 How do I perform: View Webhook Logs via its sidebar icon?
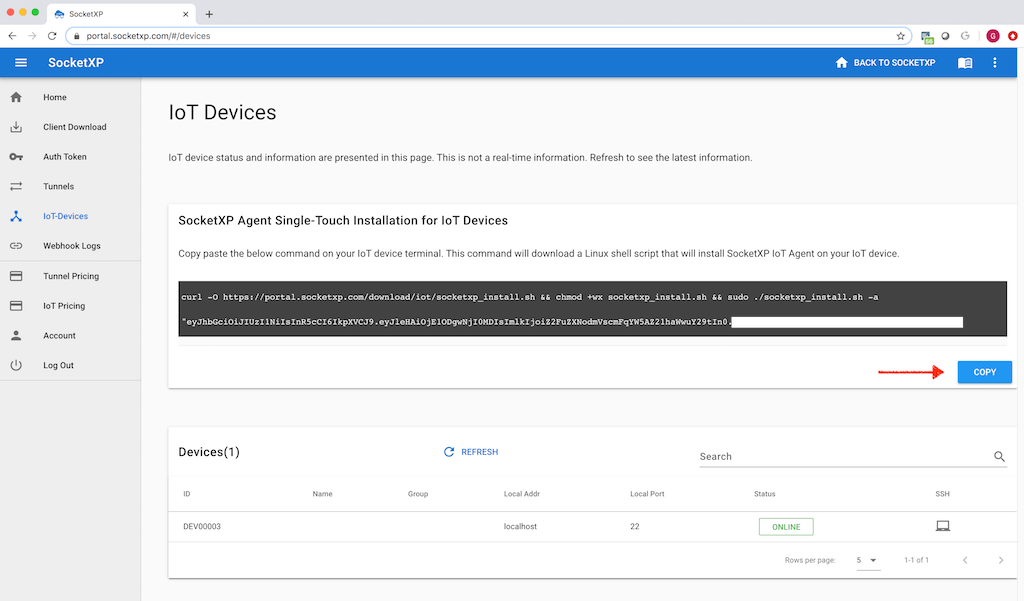17,245
